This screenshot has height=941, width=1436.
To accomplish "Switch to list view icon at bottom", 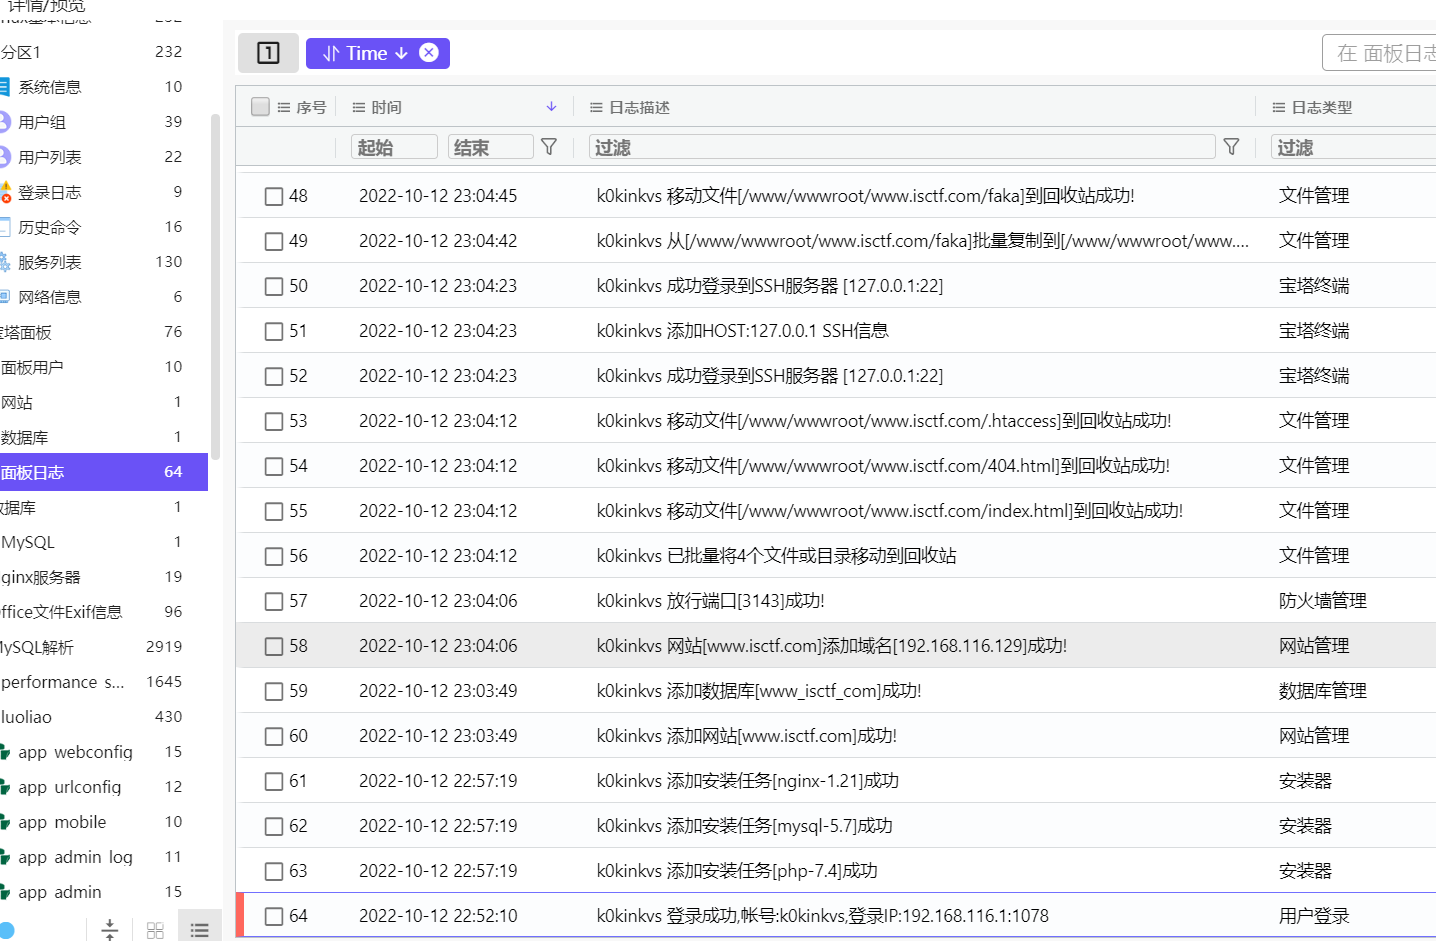I will (200, 930).
